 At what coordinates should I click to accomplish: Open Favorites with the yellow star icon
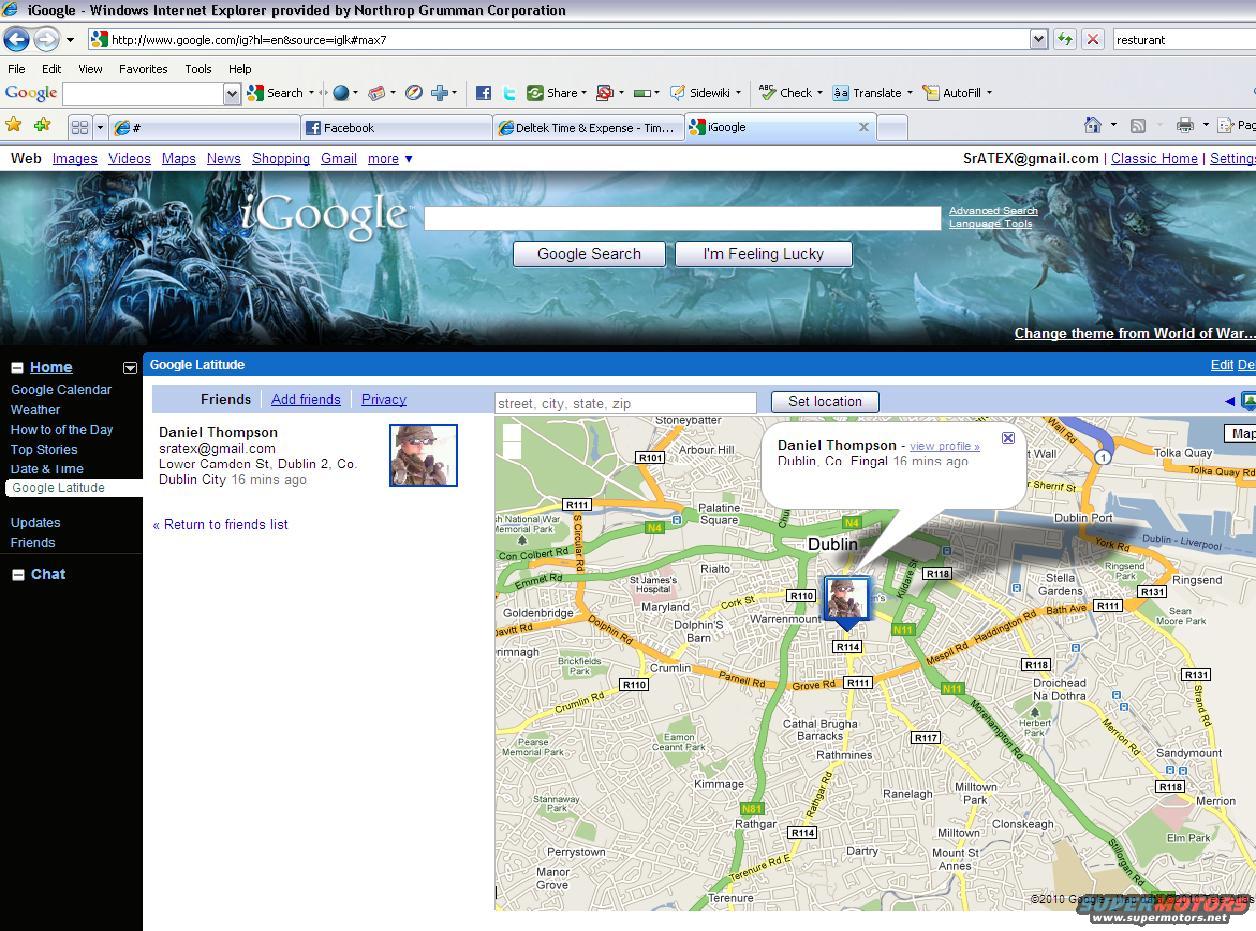point(13,125)
